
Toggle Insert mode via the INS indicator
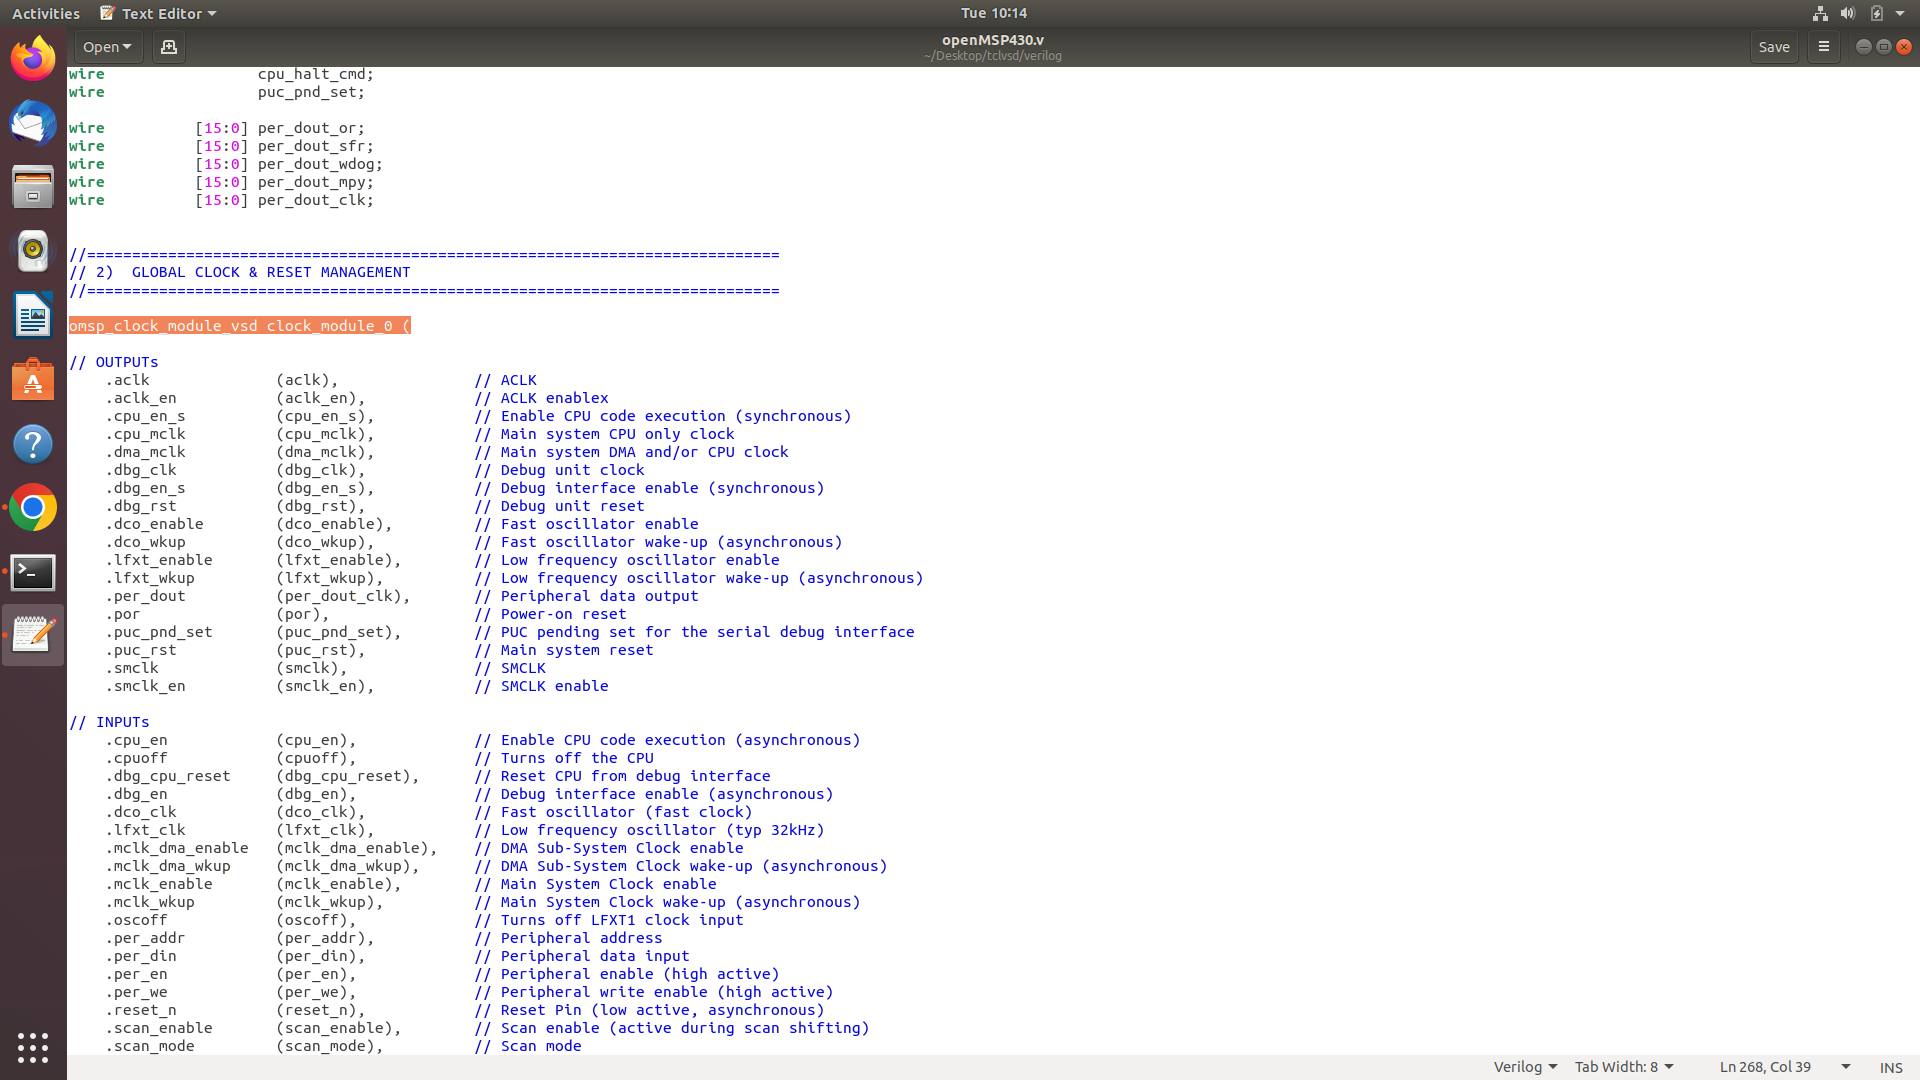(x=1891, y=1067)
